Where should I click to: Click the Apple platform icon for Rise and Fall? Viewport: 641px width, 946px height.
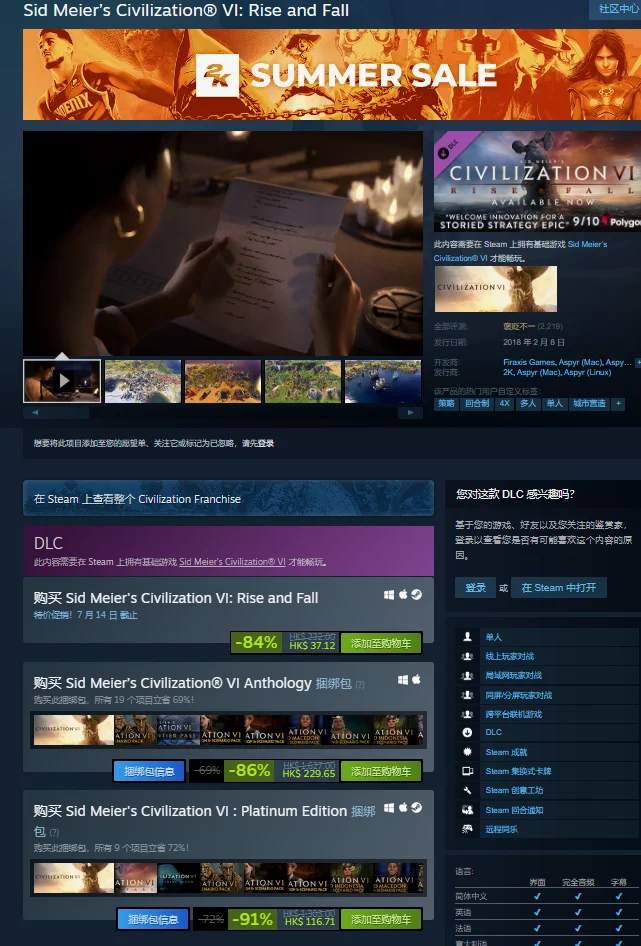tap(403, 595)
